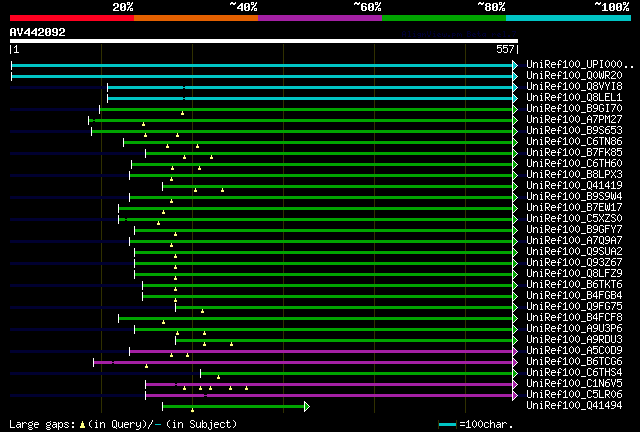
Task: Click the yellow triangle icon in the Large gaps legend
Action: 82,425
